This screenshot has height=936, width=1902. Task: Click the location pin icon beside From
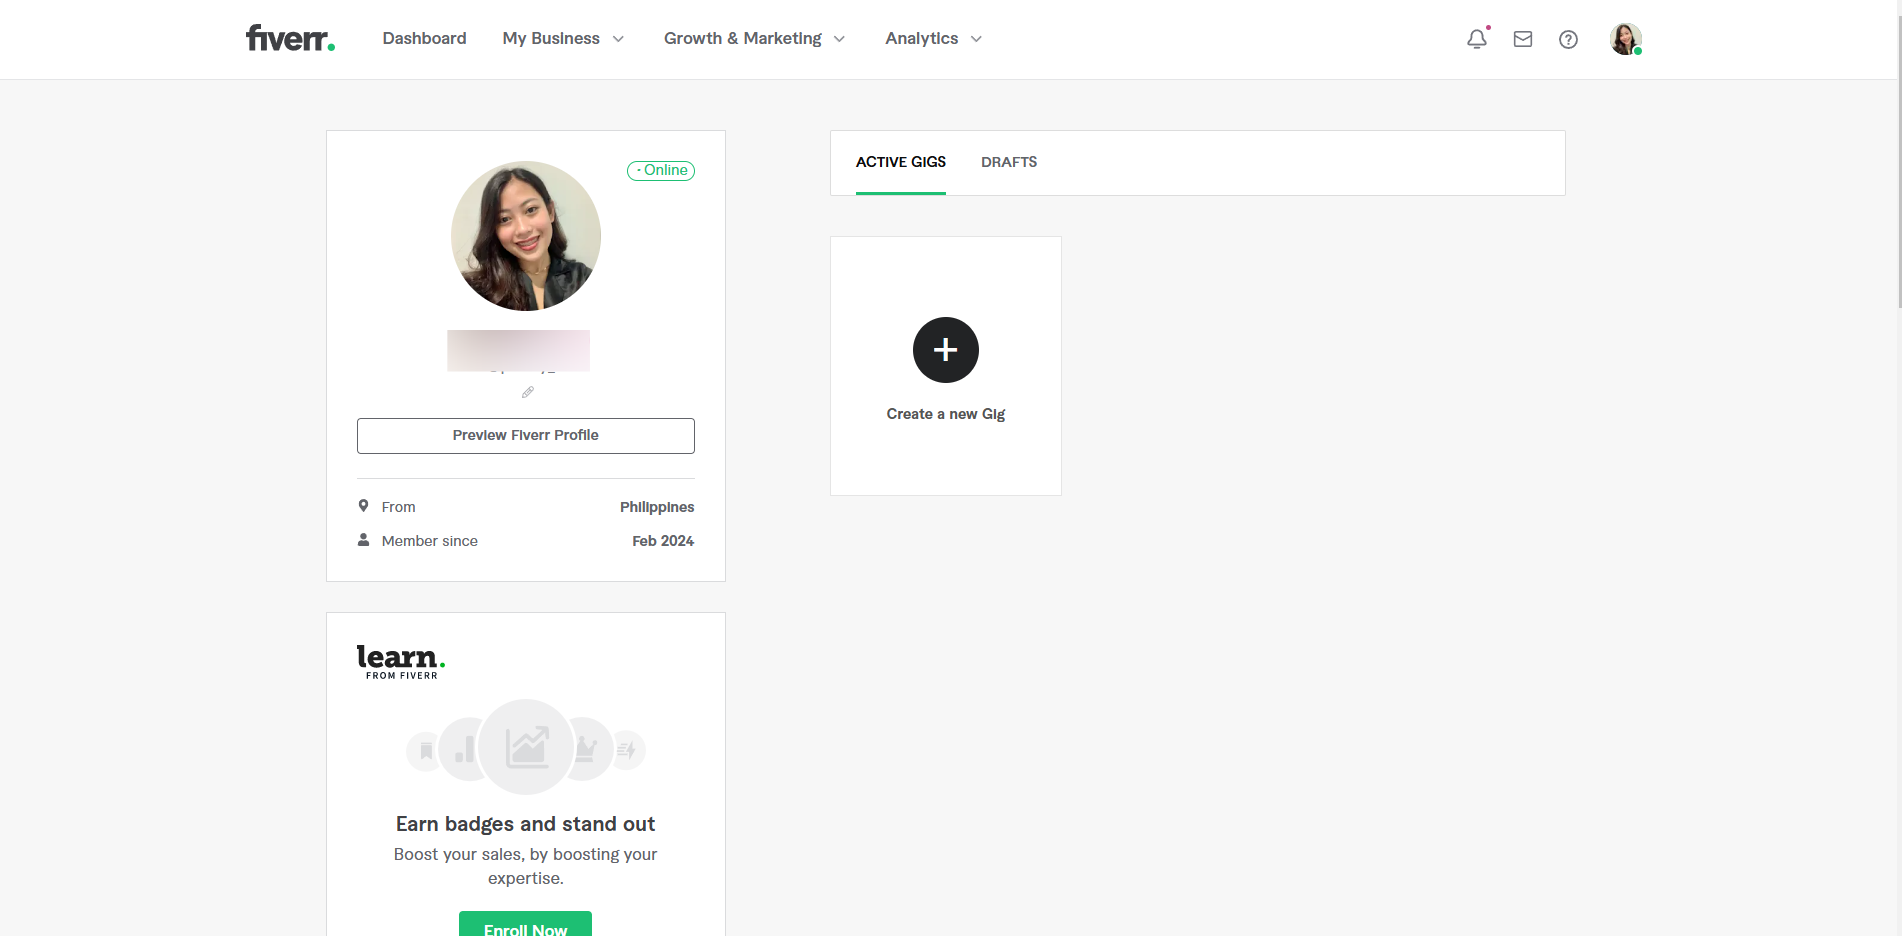pyautogui.click(x=364, y=506)
